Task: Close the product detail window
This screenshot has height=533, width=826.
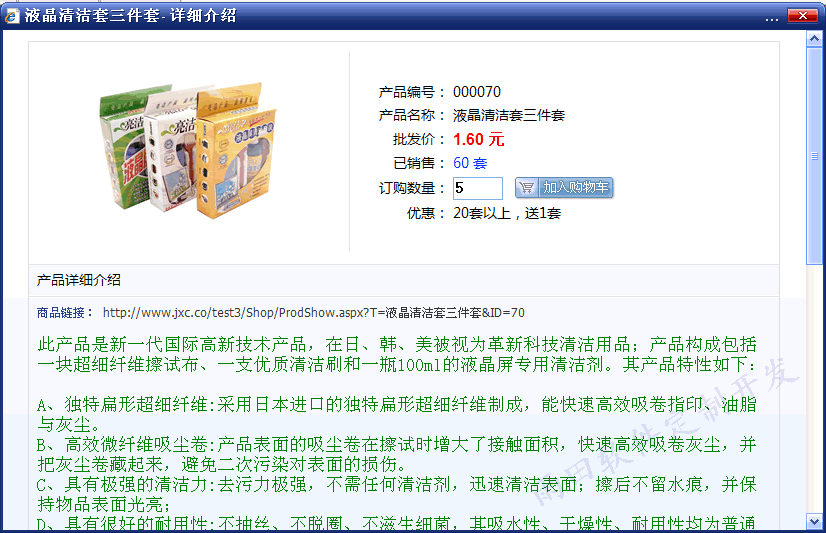Action: pyautogui.click(x=802, y=15)
